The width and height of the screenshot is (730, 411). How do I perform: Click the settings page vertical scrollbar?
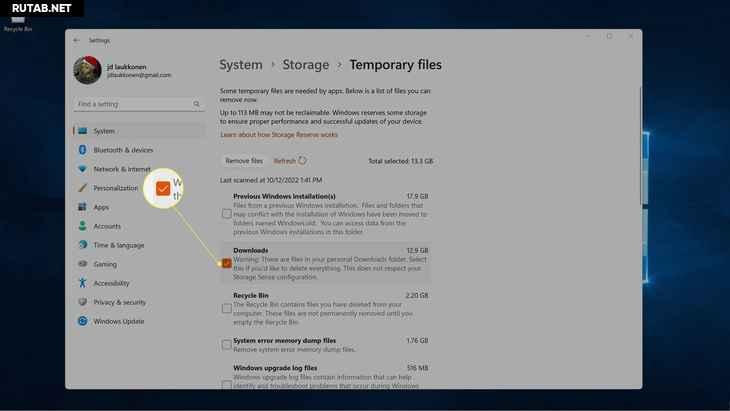[641, 144]
